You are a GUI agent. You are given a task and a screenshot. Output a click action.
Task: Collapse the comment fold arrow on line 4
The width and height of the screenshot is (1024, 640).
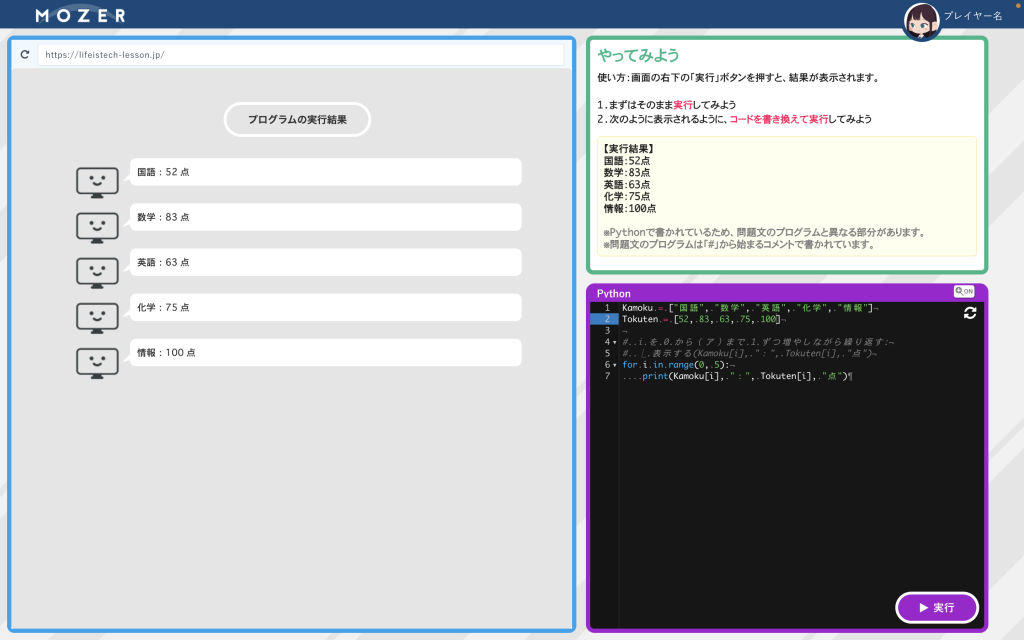[x=615, y=342]
